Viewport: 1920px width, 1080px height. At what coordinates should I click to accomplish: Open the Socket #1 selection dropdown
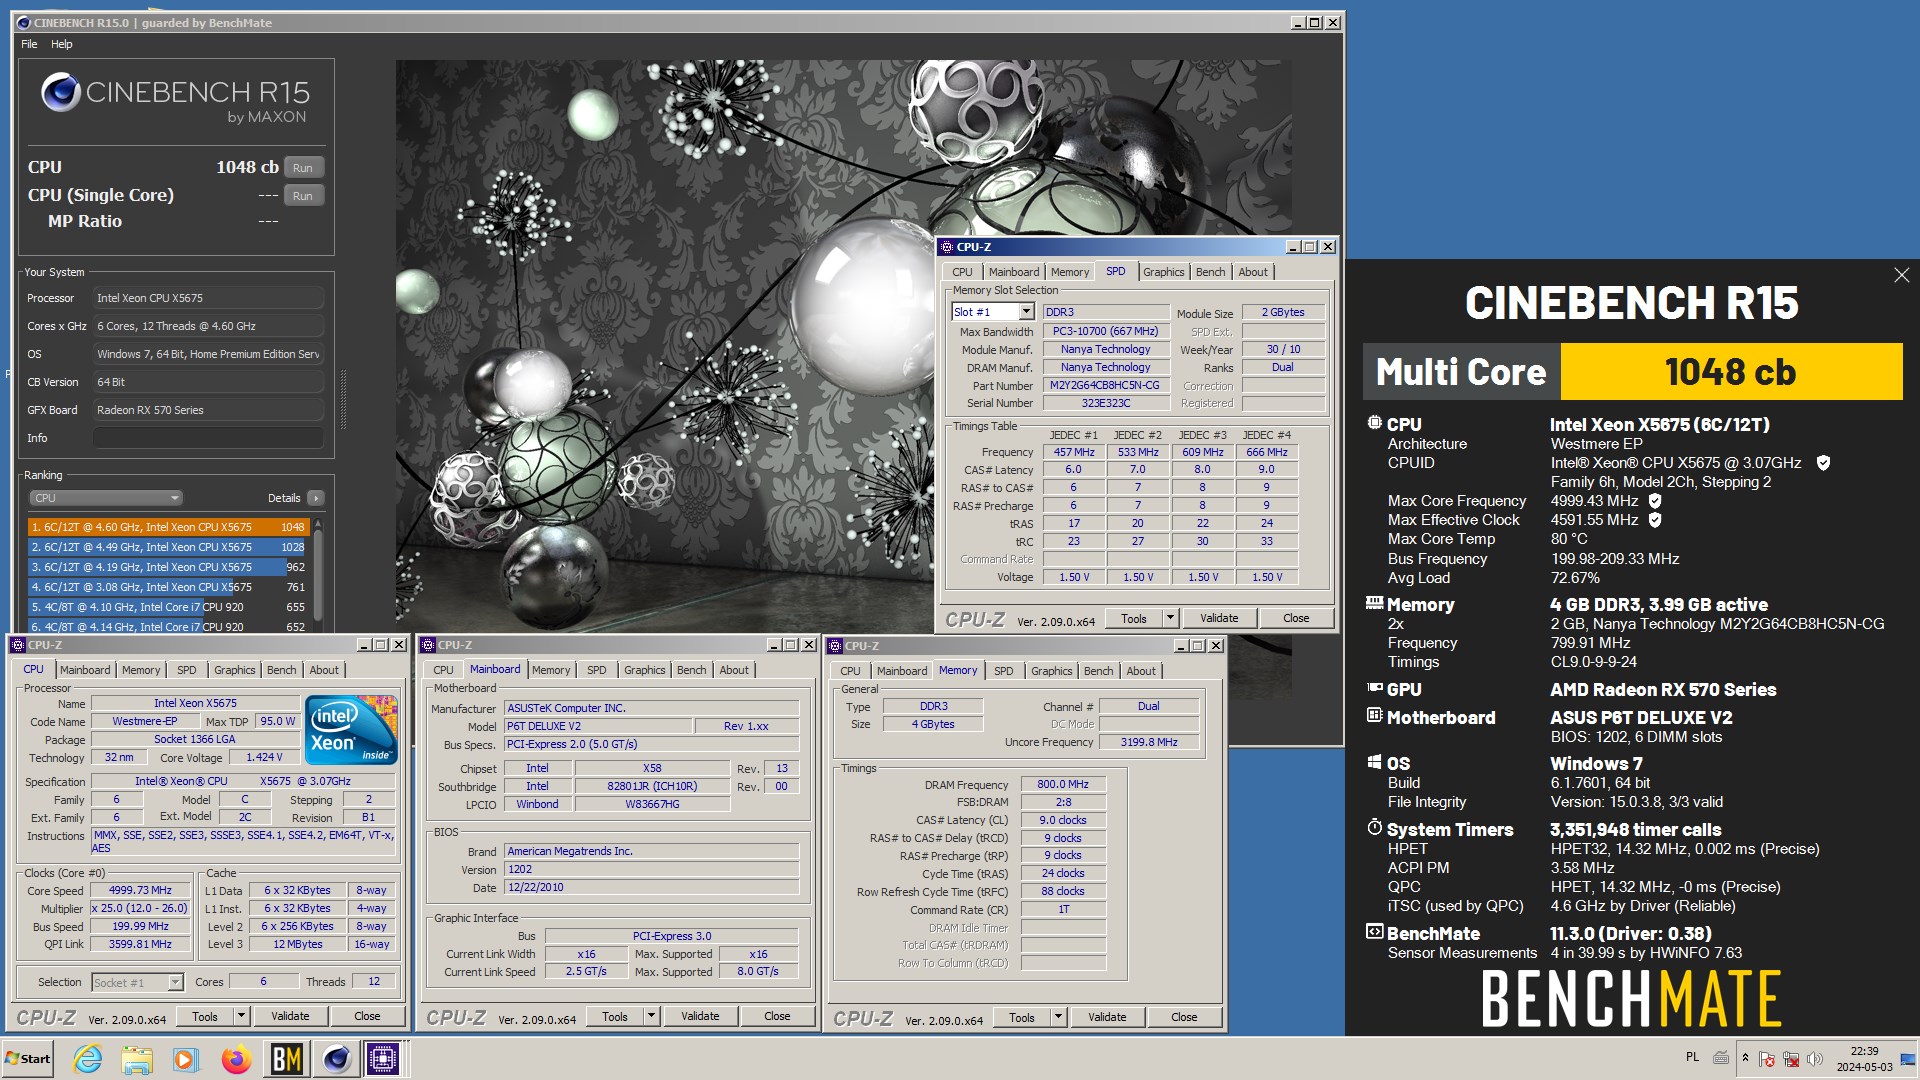pyautogui.click(x=175, y=983)
